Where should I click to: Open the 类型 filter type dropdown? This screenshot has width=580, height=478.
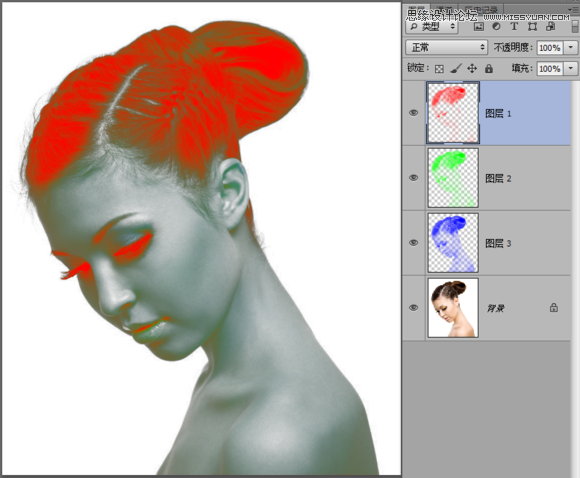(432, 27)
